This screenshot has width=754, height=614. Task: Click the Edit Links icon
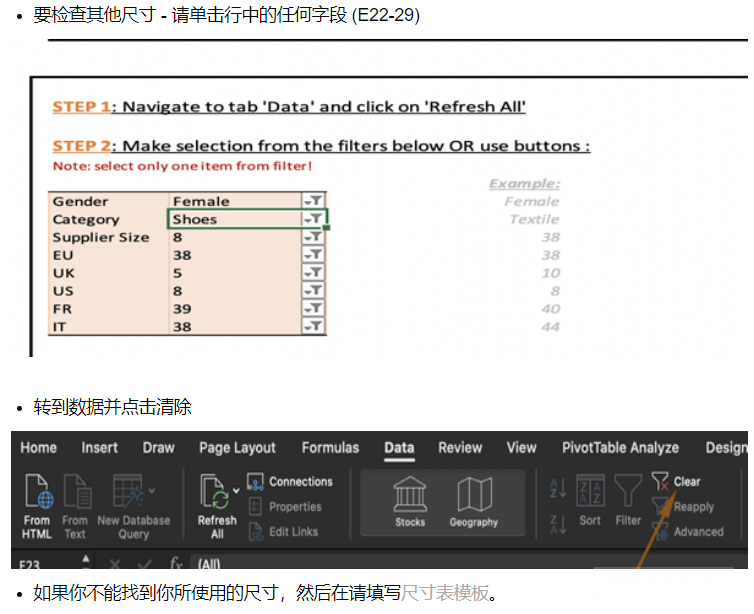[256, 531]
